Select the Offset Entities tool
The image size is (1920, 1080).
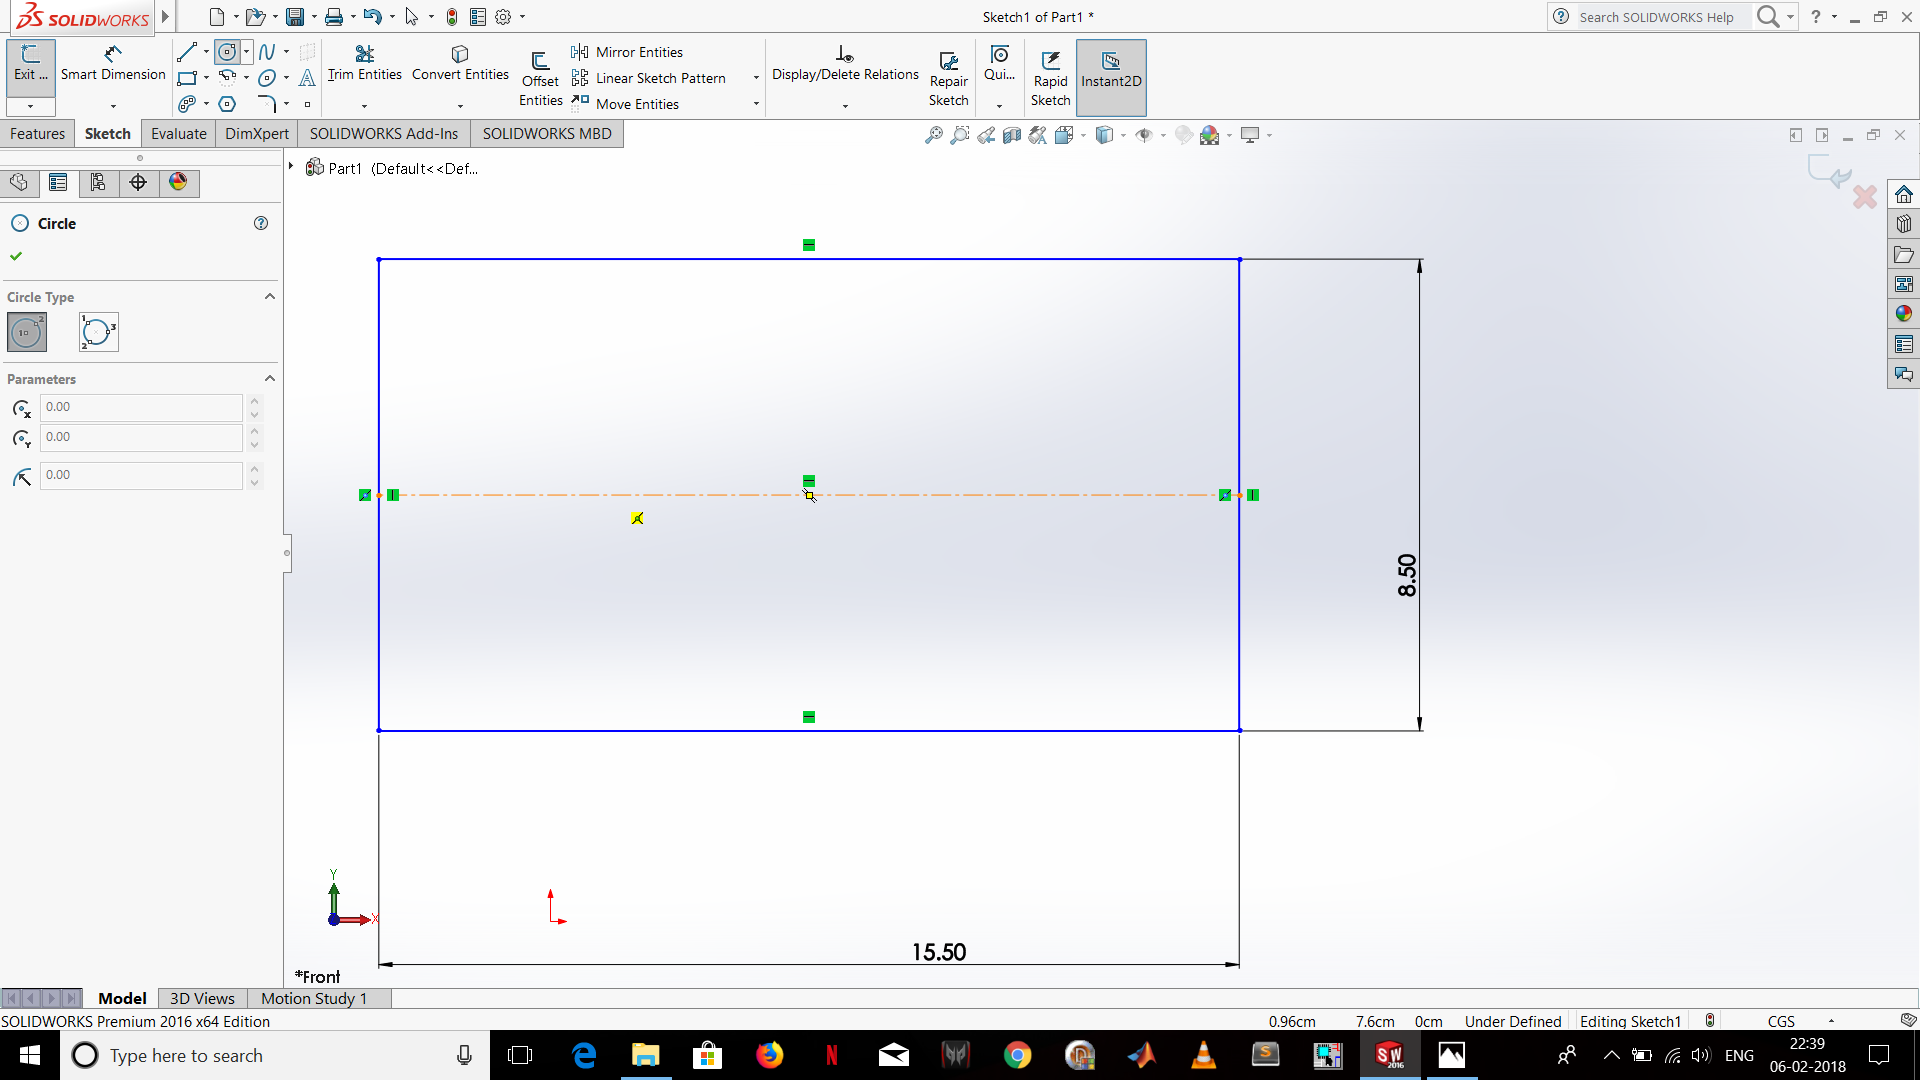coord(539,74)
